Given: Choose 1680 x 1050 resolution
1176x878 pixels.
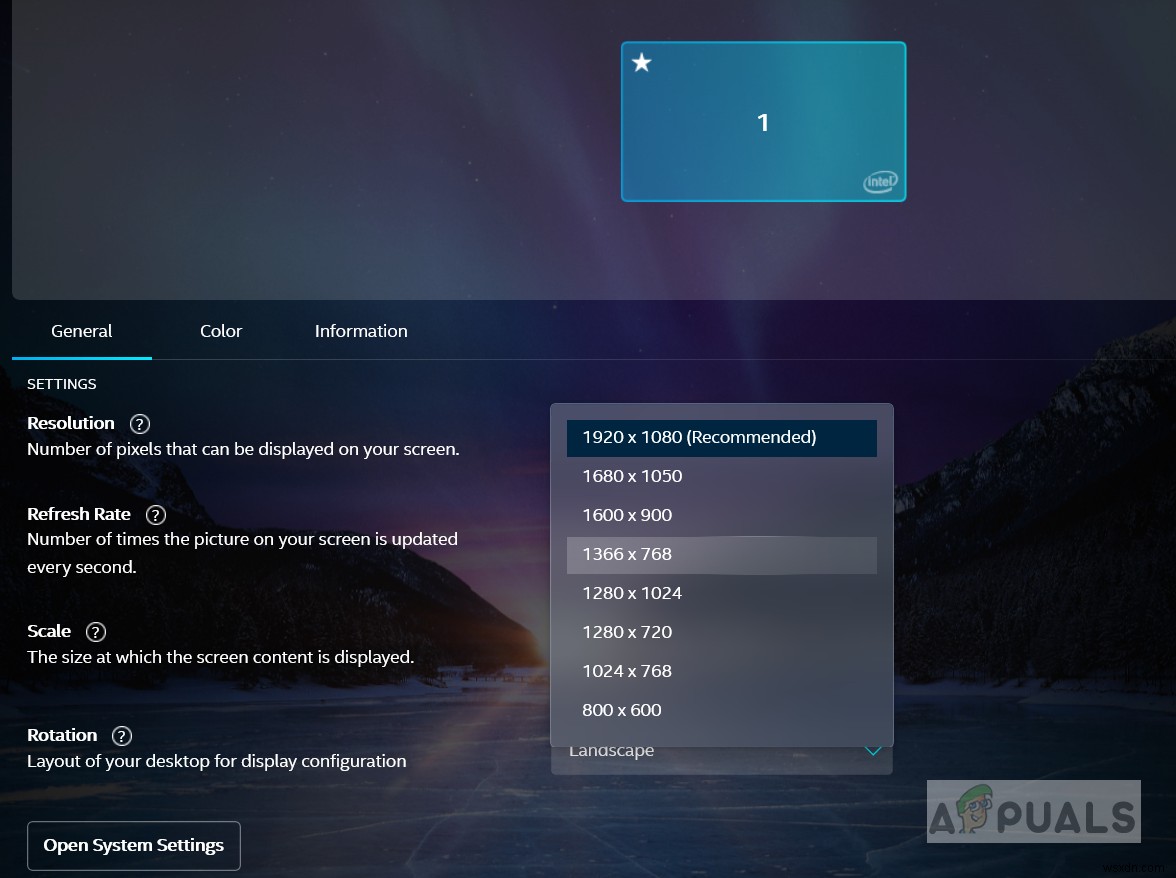Looking at the screenshot, I should point(722,477).
